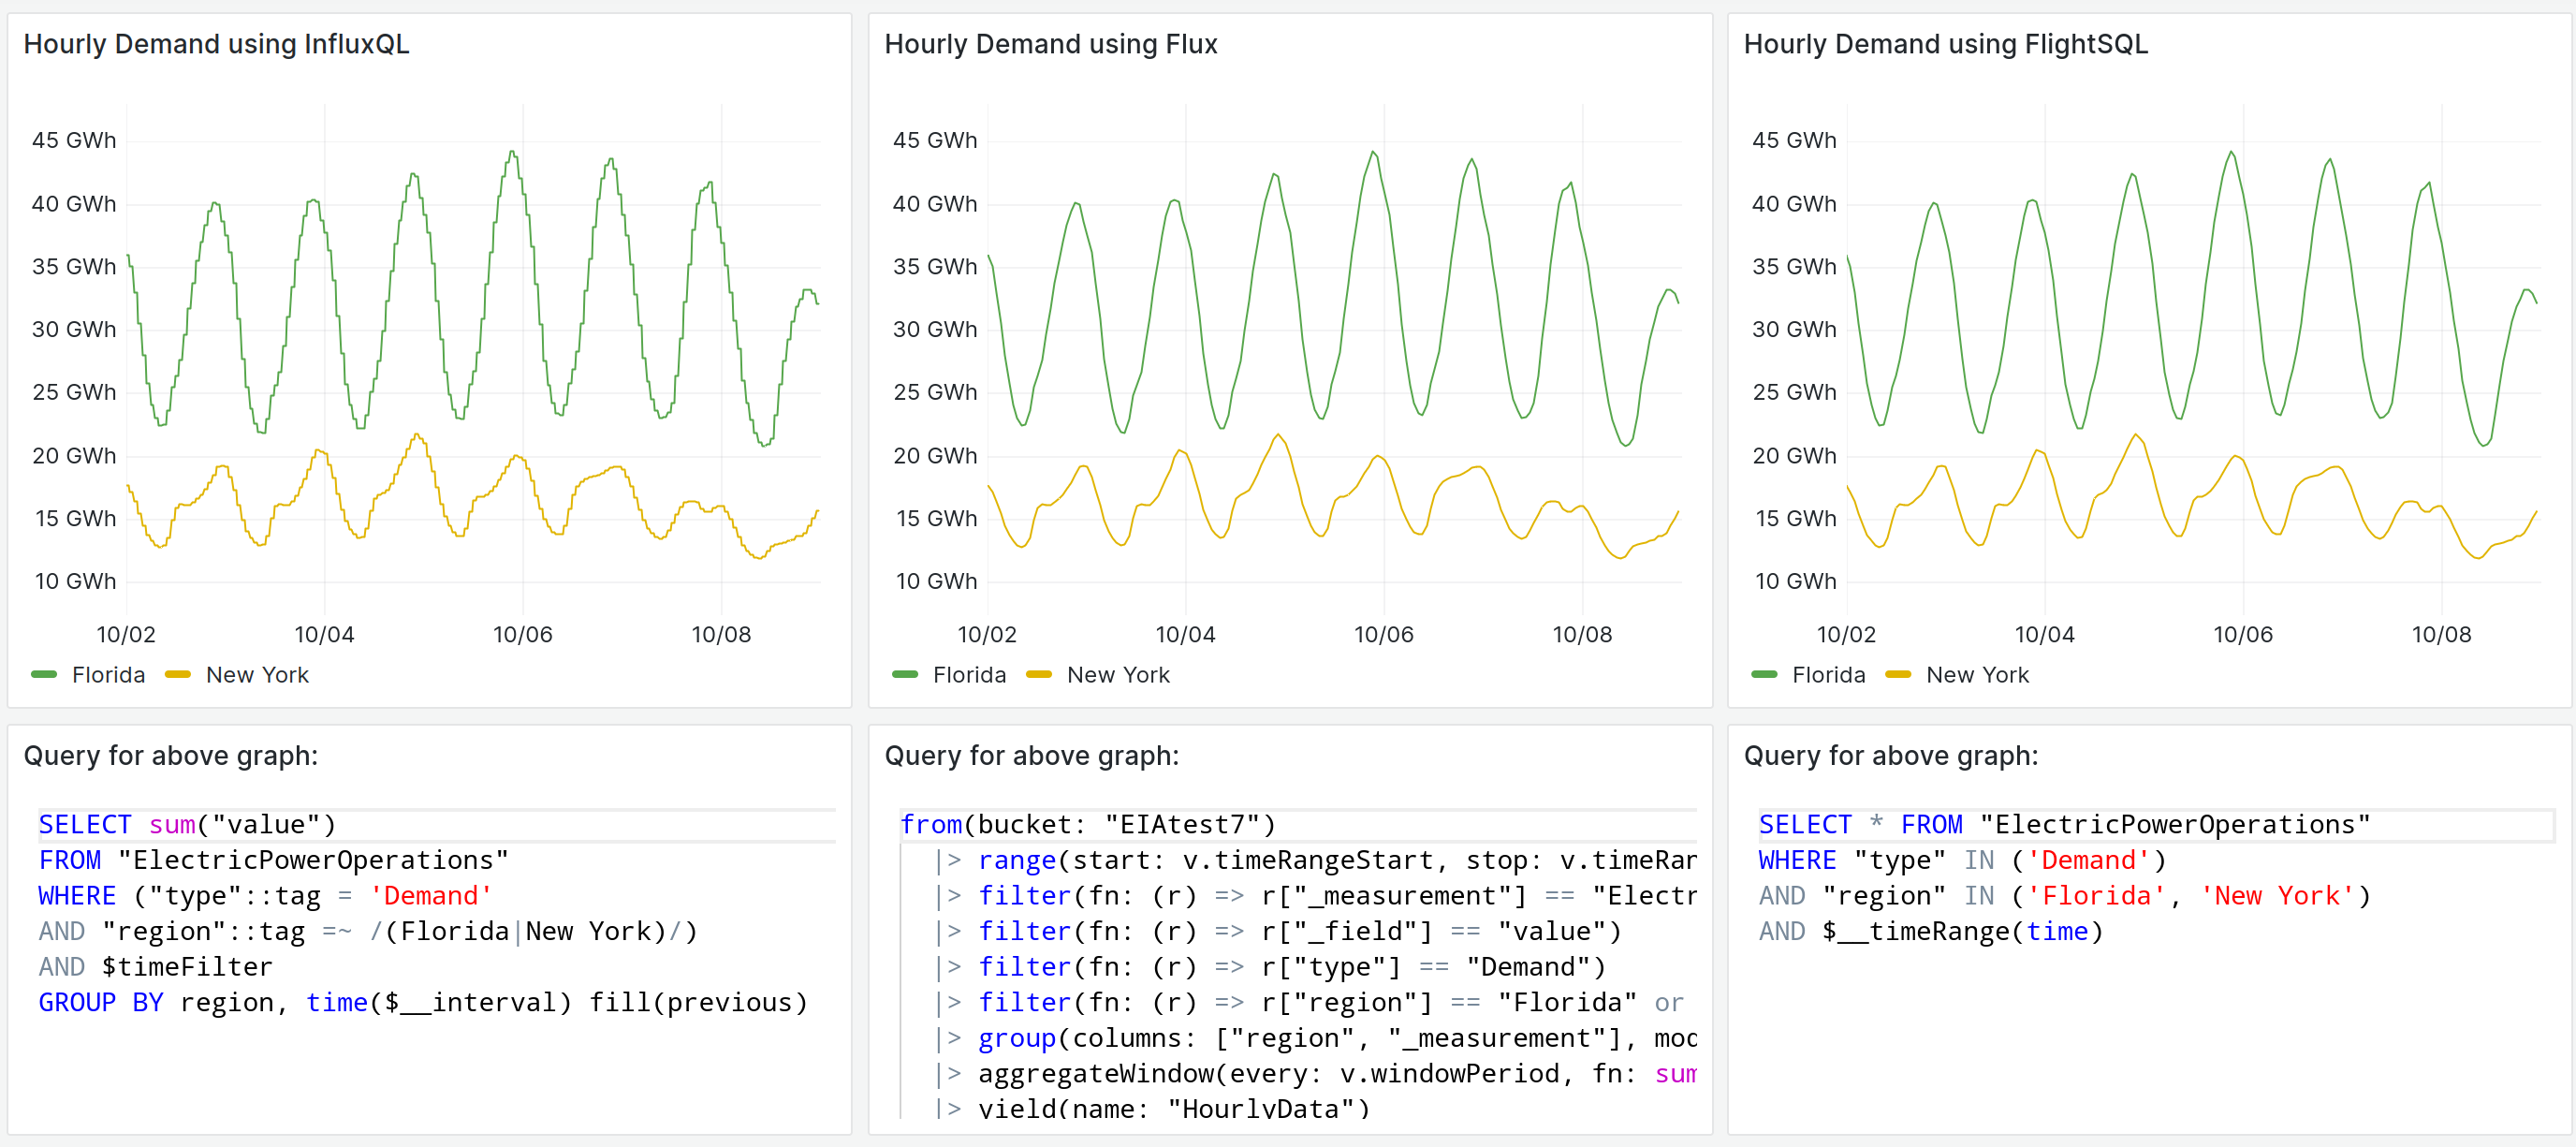Click Florida legend color swatch in InfluxQL panel
The width and height of the screenshot is (2576, 1147).
pos(44,675)
